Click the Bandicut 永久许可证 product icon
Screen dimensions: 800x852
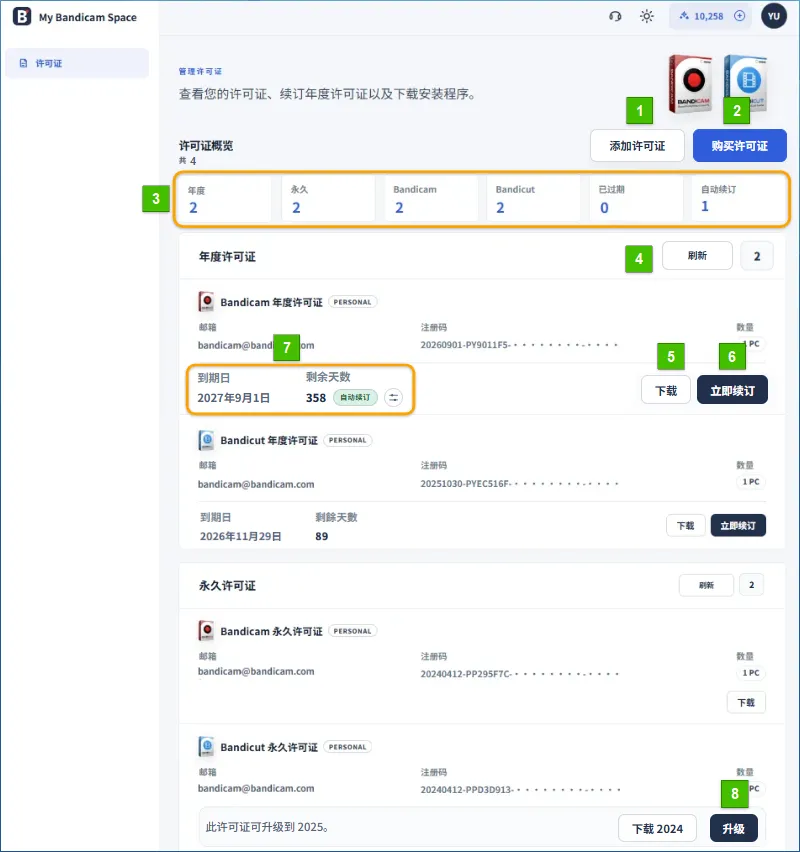[x=206, y=747]
